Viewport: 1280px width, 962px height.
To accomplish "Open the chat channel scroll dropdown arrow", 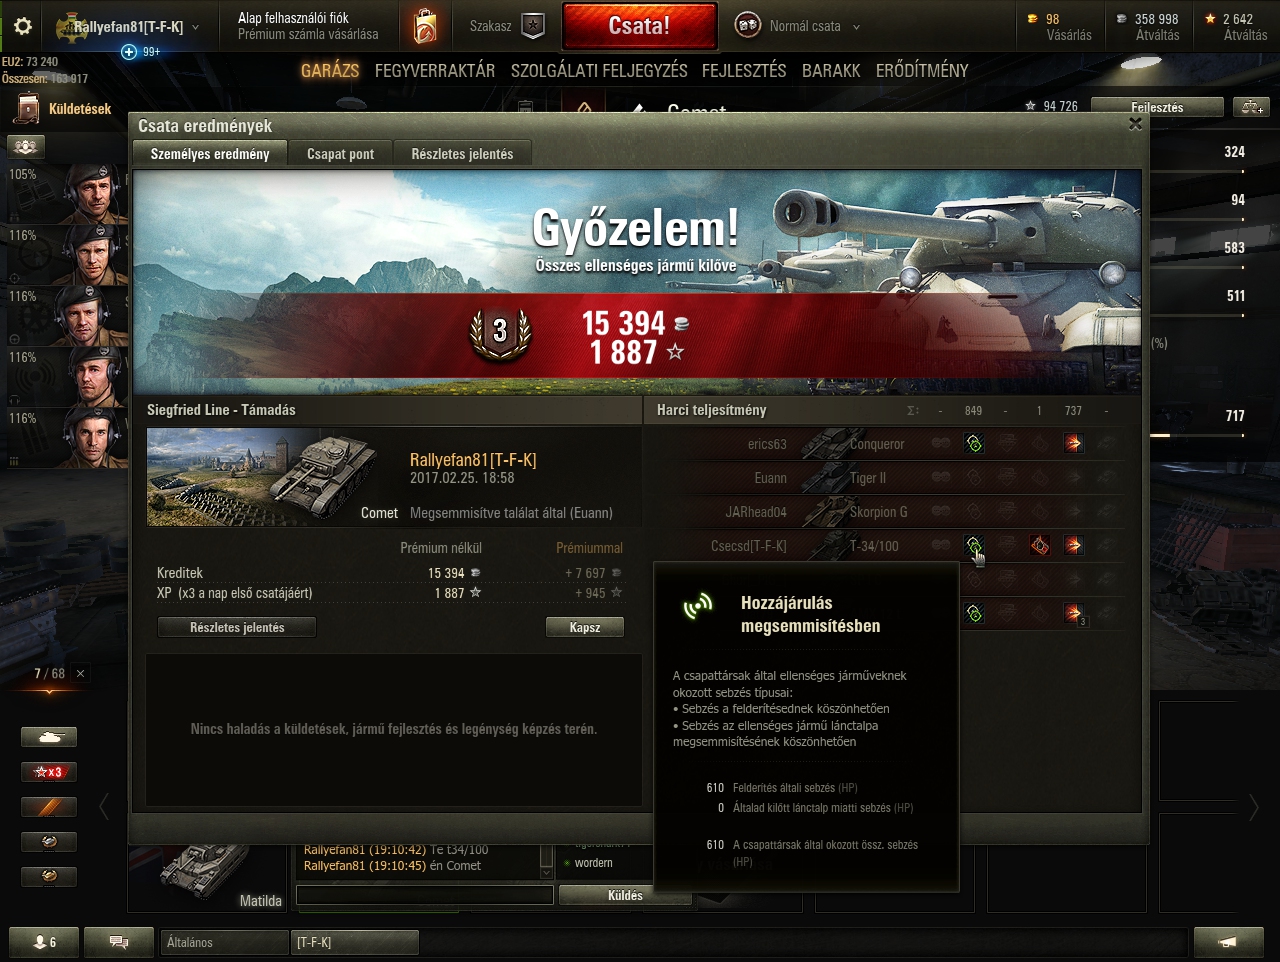I will (x=546, y=872).
